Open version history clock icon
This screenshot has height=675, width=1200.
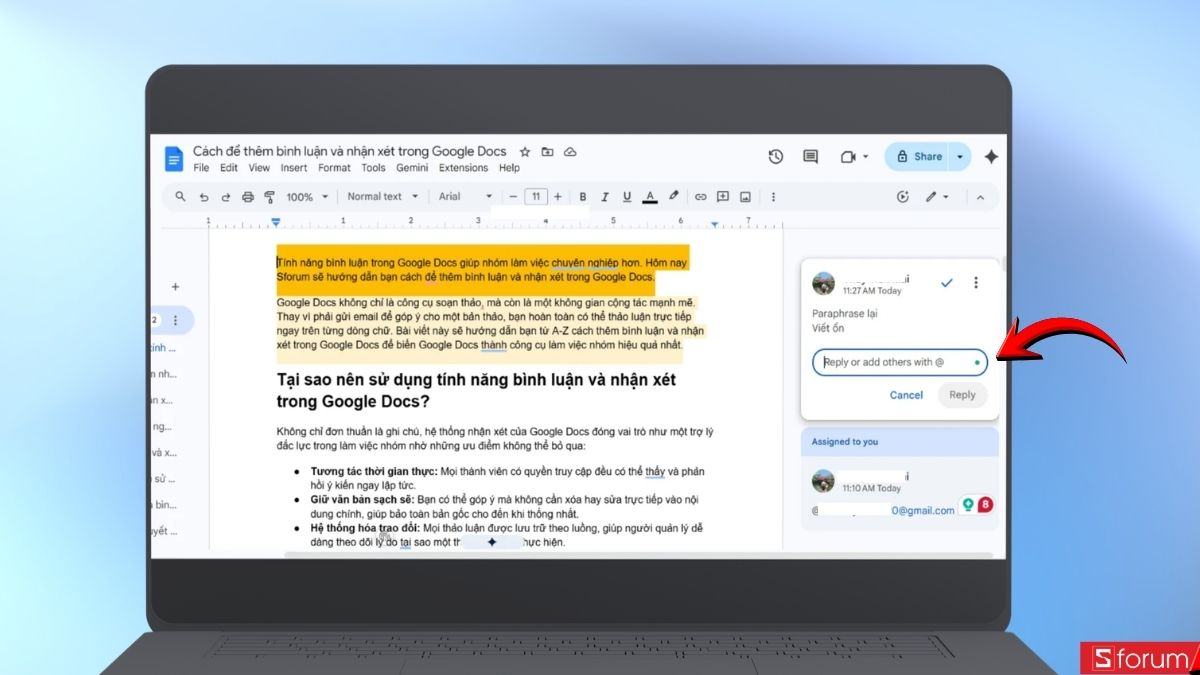[776, 157]
